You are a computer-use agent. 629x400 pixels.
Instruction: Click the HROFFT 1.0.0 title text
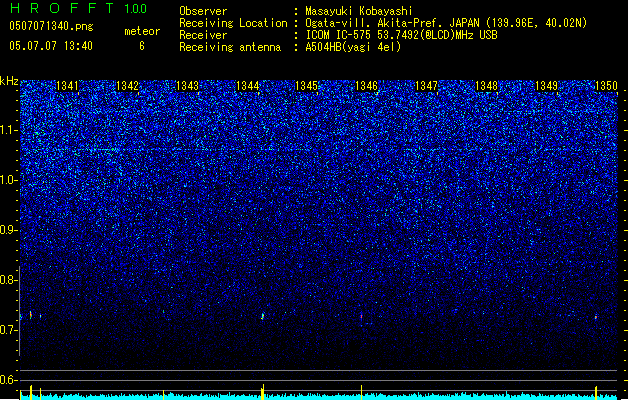tap(79, 8)
